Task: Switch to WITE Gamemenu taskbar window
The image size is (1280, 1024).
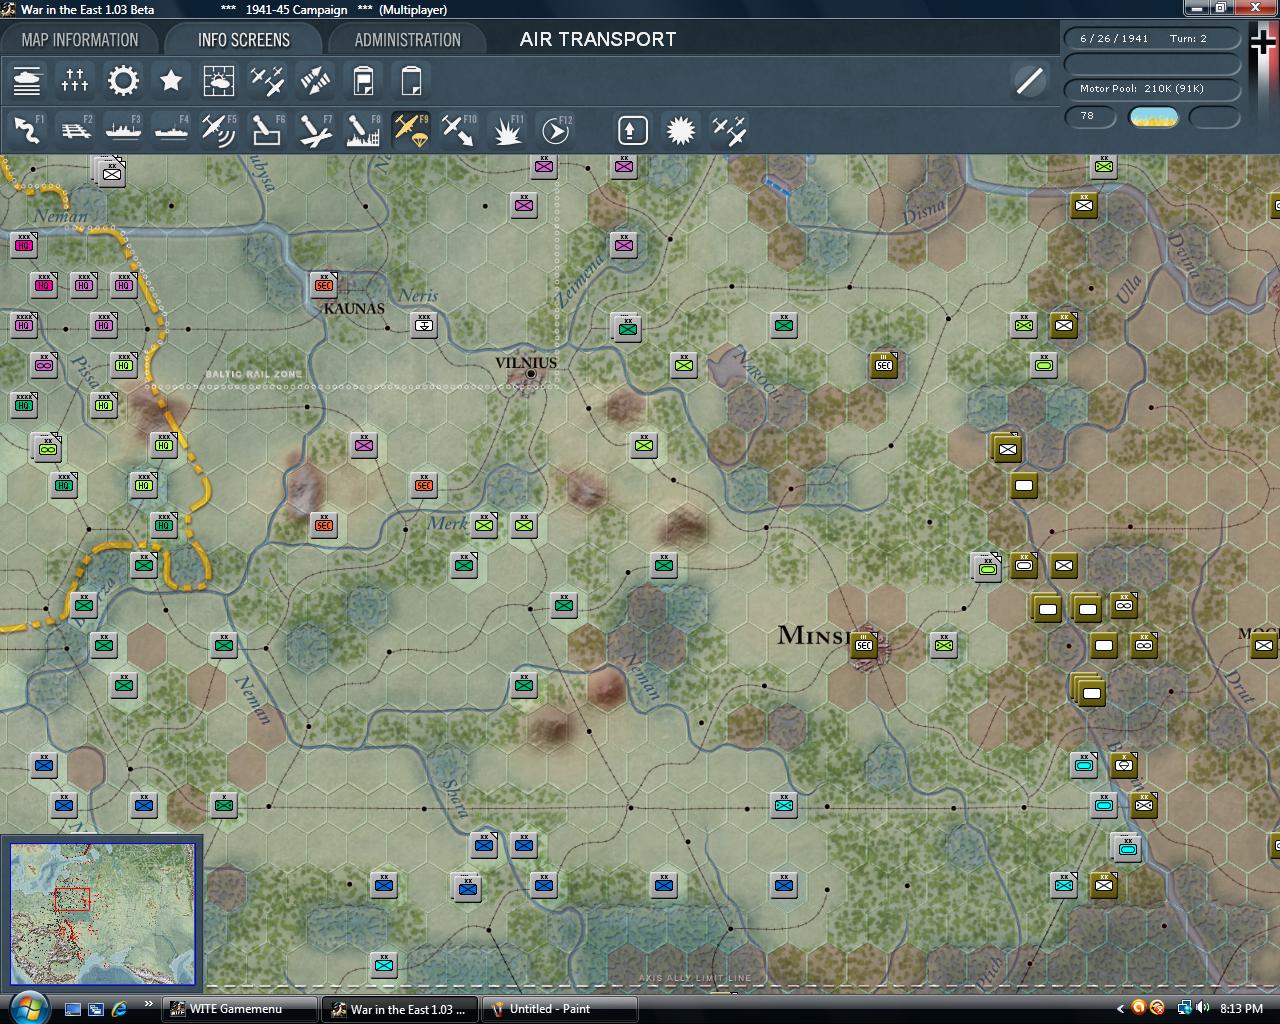Action: 240,1009
